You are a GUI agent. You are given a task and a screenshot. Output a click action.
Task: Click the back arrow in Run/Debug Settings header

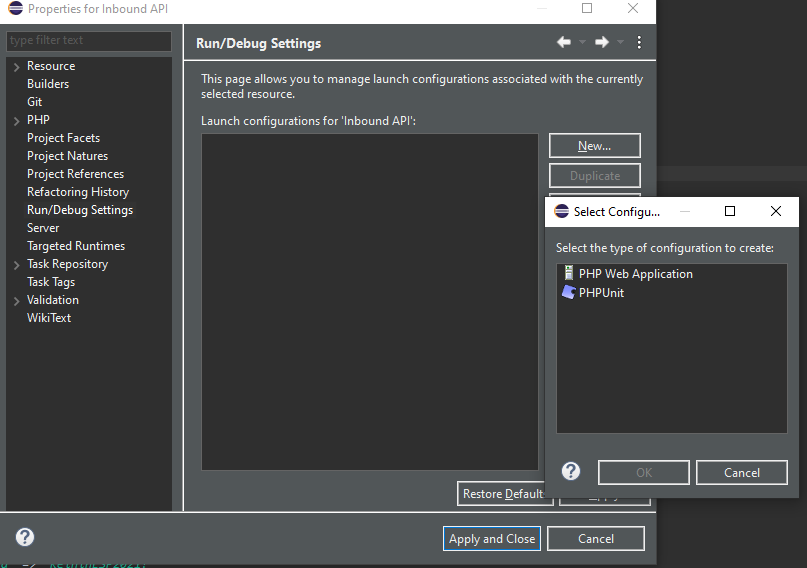coord(564,42)
